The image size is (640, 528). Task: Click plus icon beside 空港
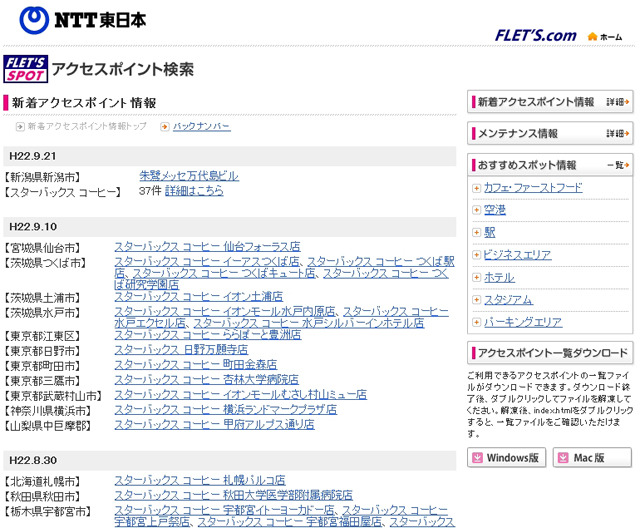(476, 210)
